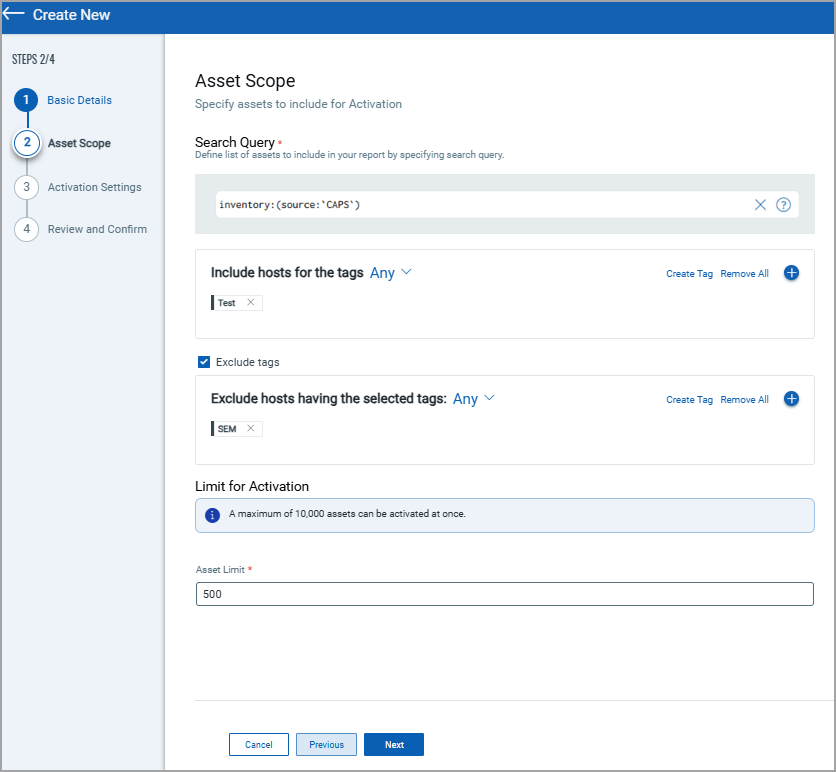This screenshot has width=836, height=772.
Task: Open the Activation Settings step
Action: 94,187
